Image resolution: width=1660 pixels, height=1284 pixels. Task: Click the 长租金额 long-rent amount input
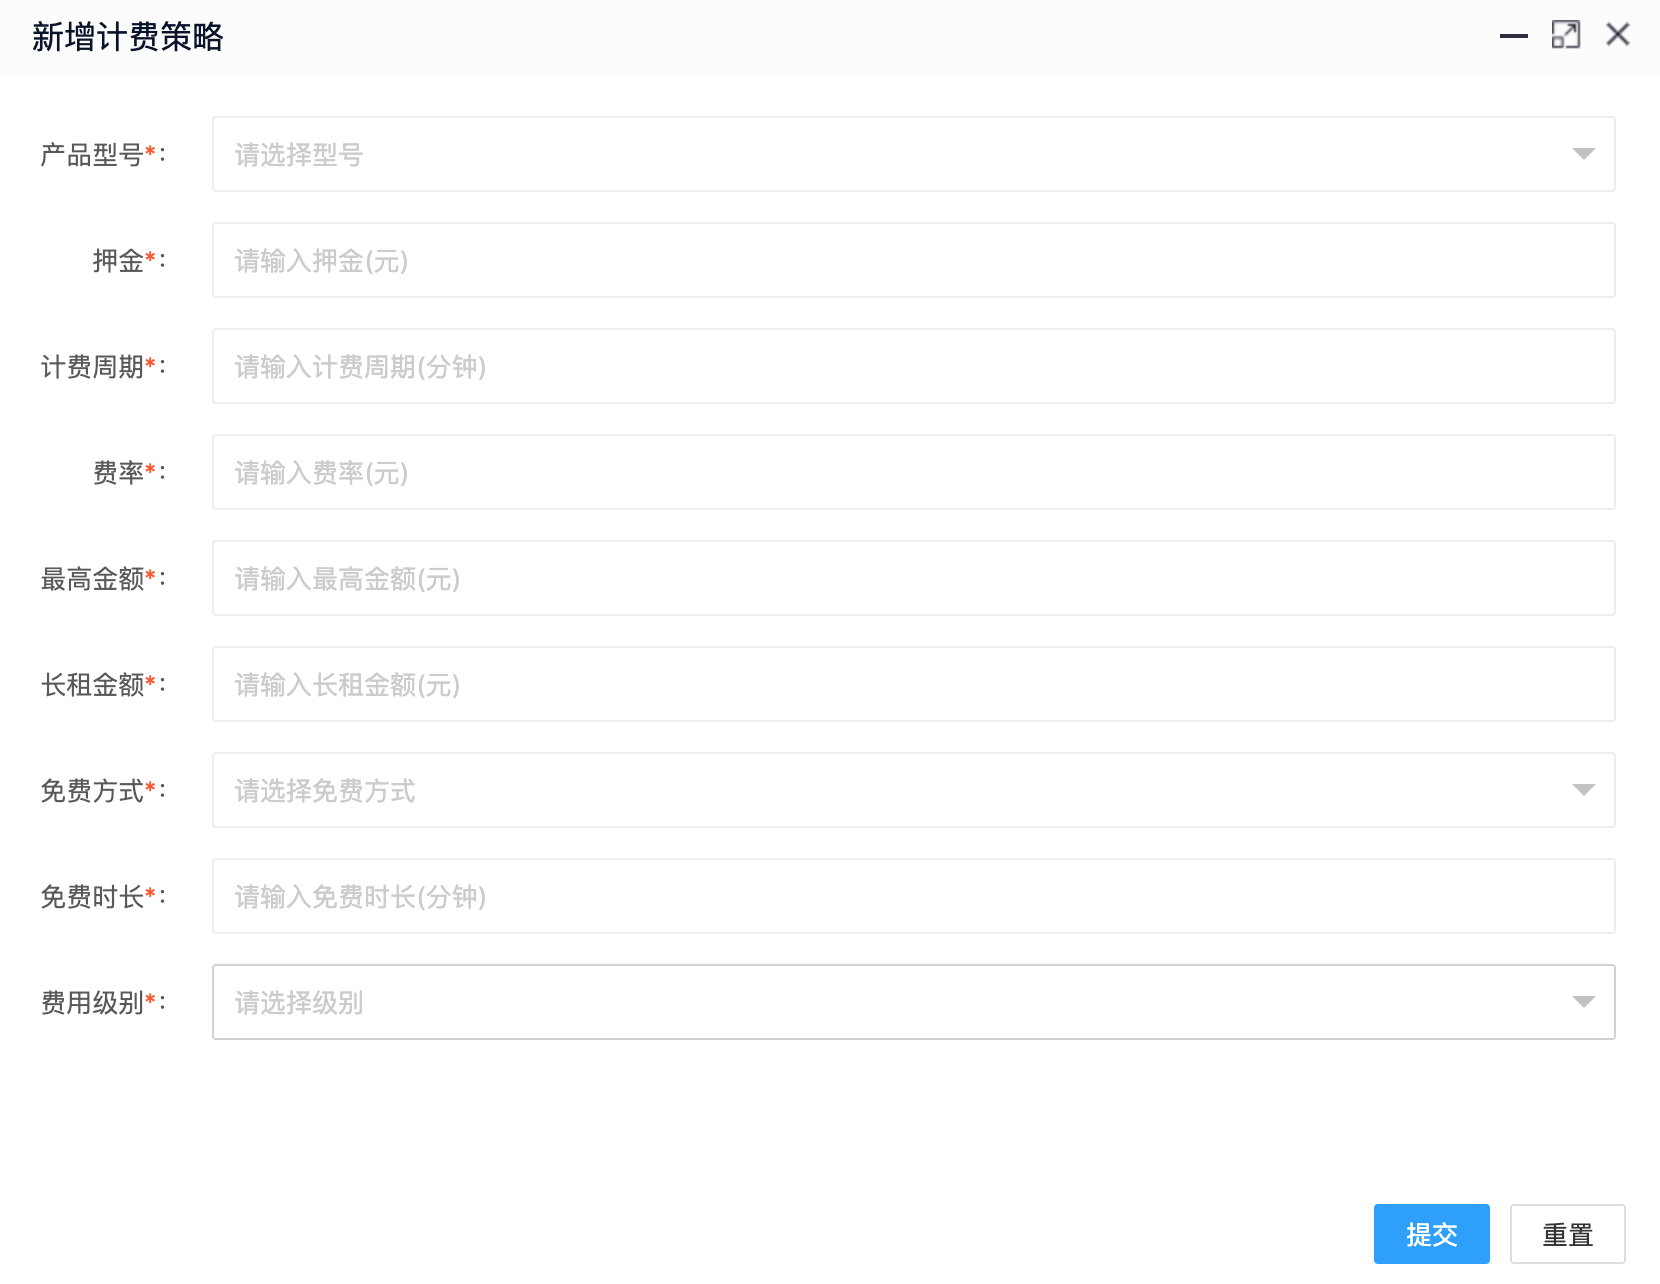(913, 684)
